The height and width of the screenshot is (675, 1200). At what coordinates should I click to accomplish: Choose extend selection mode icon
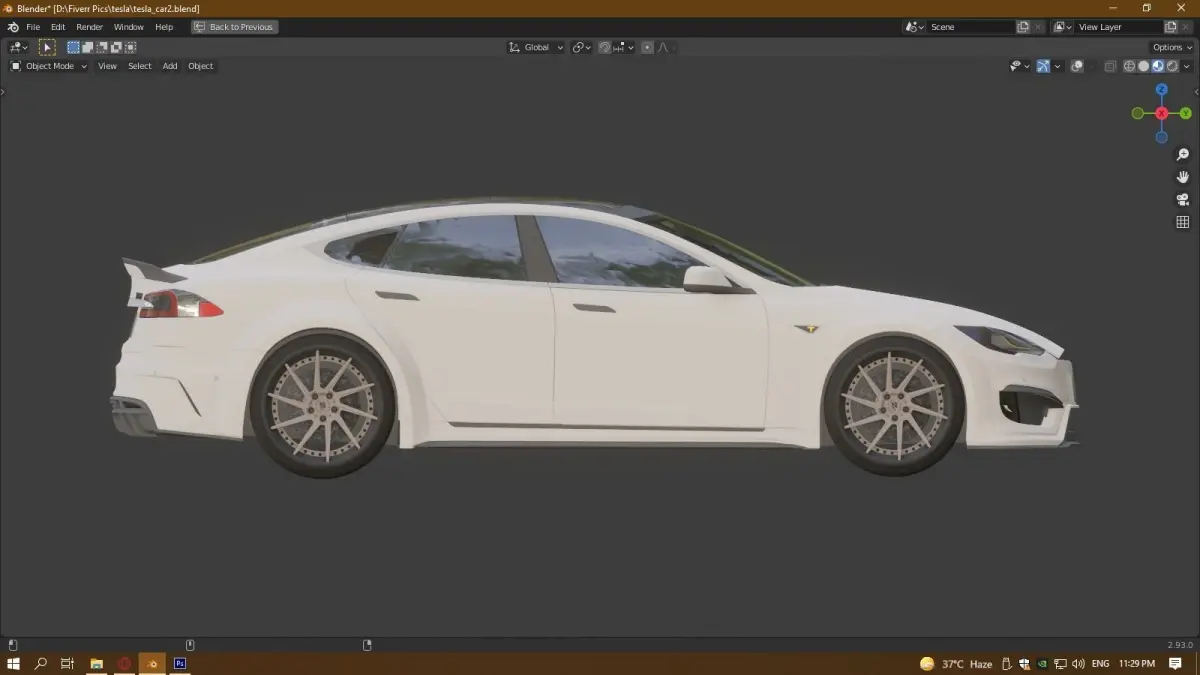[88, 47]
